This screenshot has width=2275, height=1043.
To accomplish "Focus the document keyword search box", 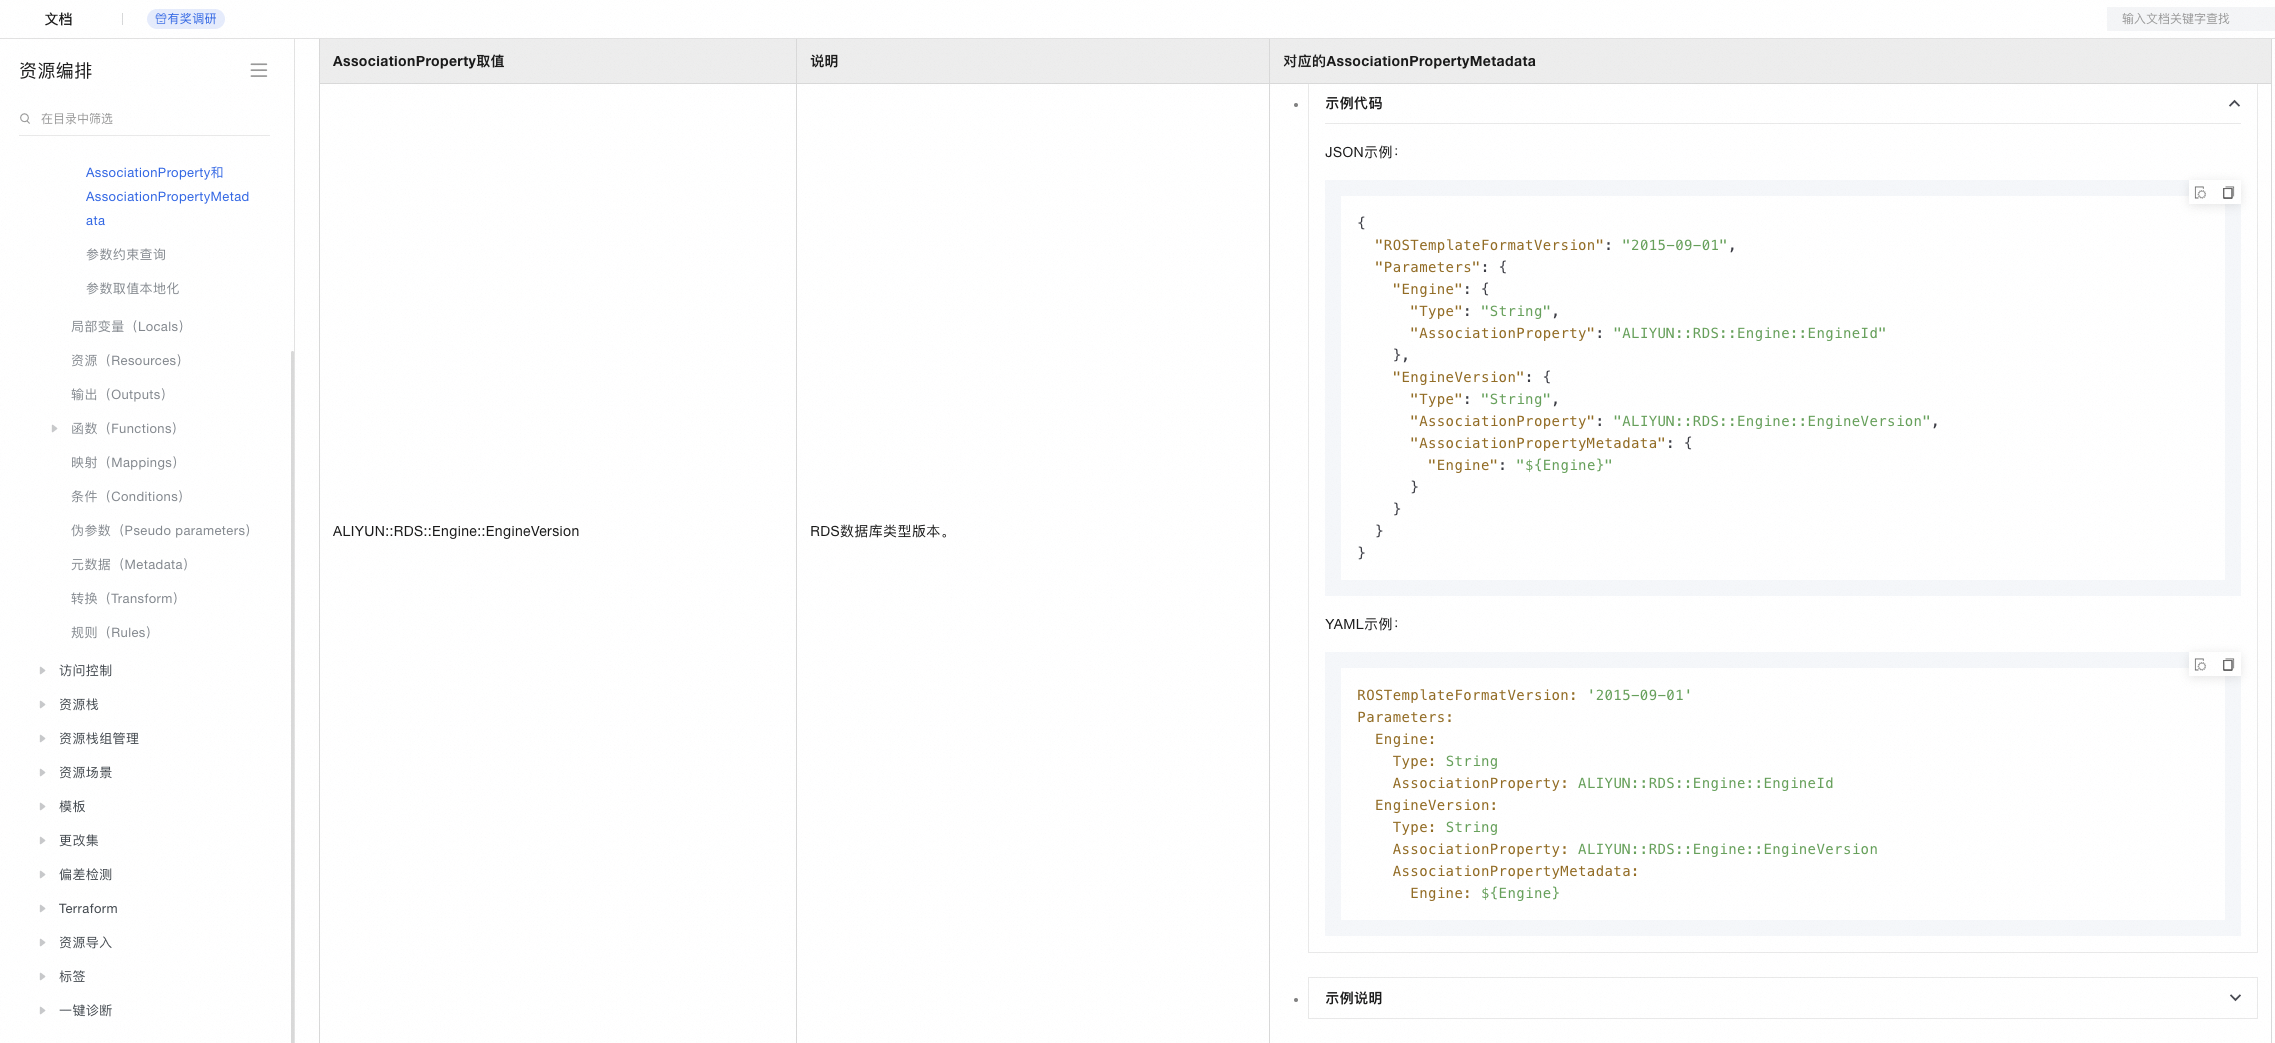I will point(2190,19).
